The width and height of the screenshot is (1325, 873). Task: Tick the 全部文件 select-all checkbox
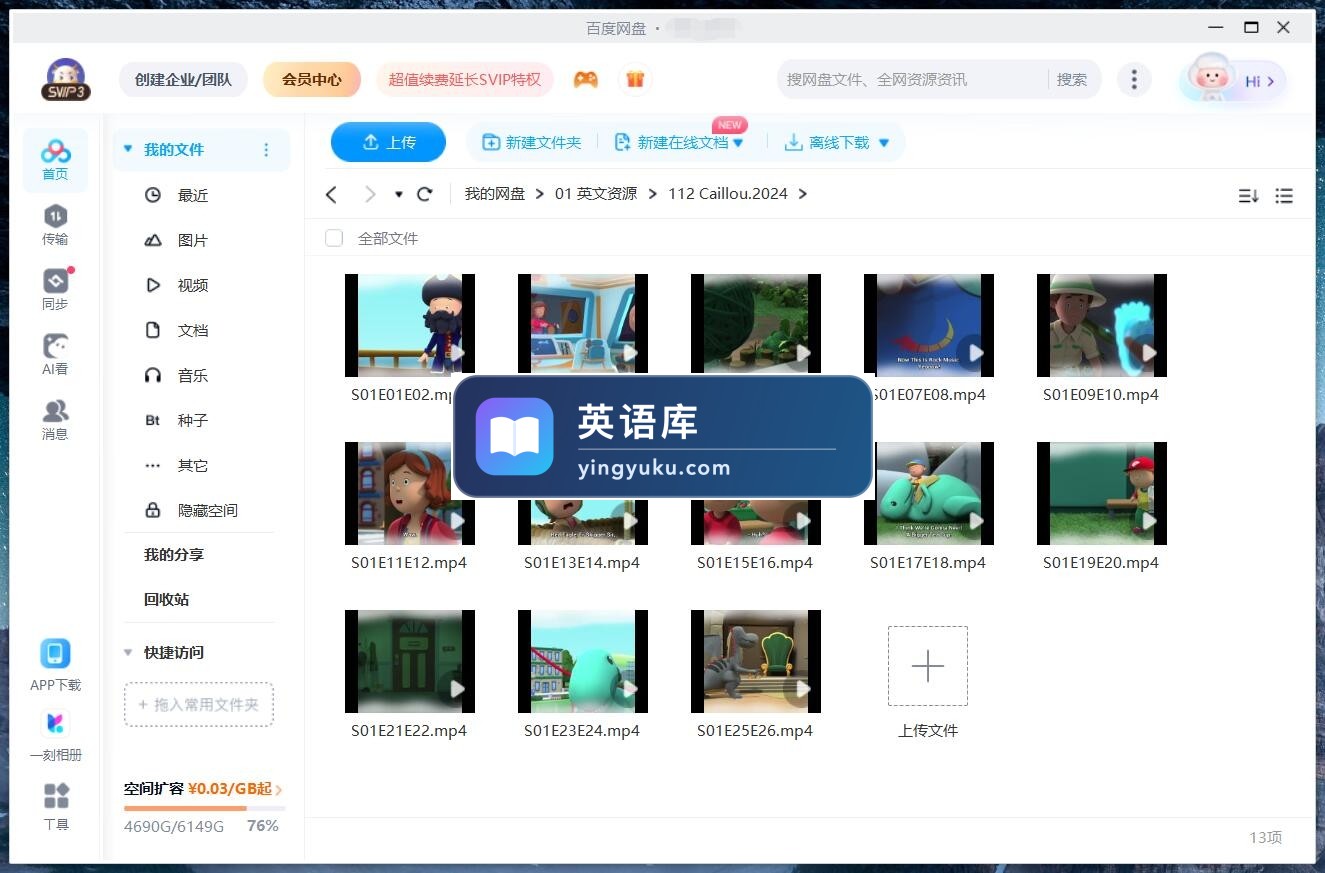[334, 238]
